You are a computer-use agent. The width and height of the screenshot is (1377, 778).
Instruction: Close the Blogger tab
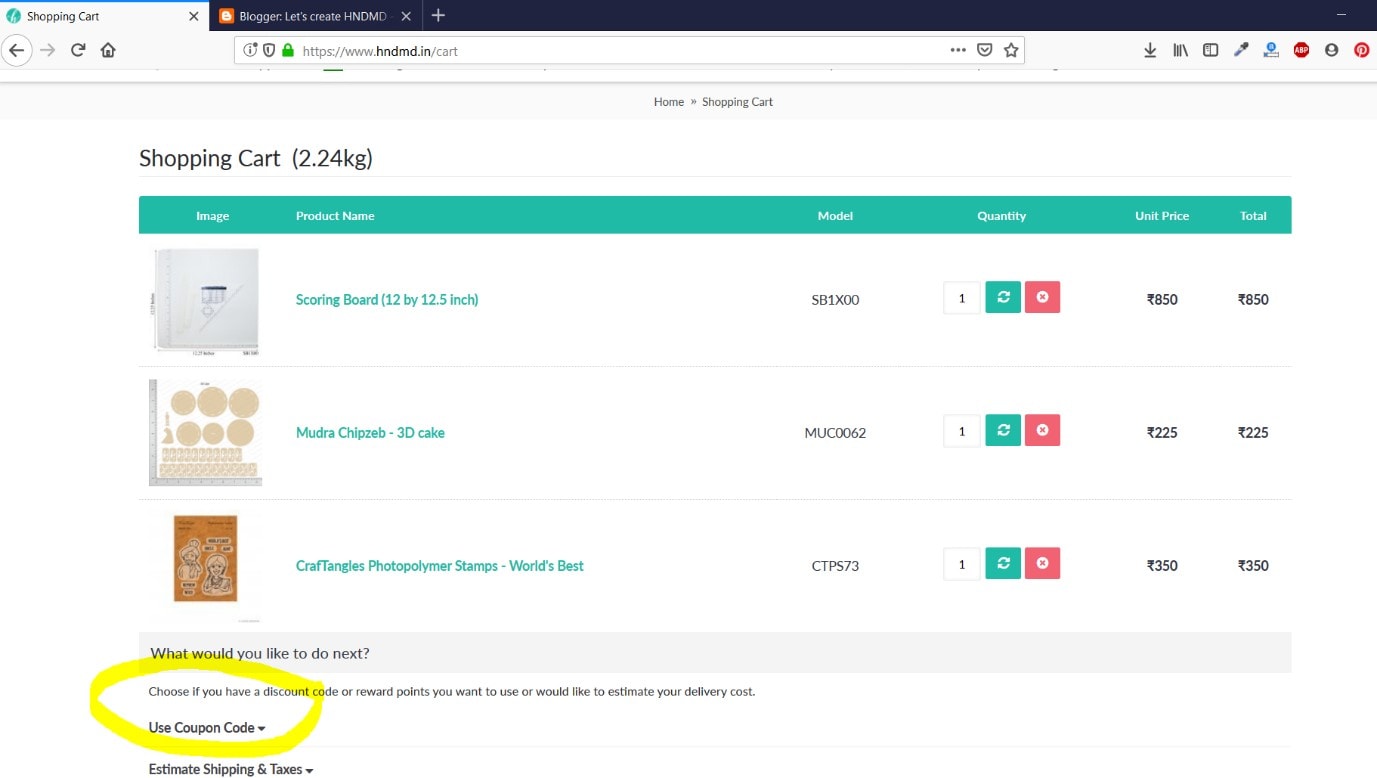pyautogui.click(x=406, y=16)
